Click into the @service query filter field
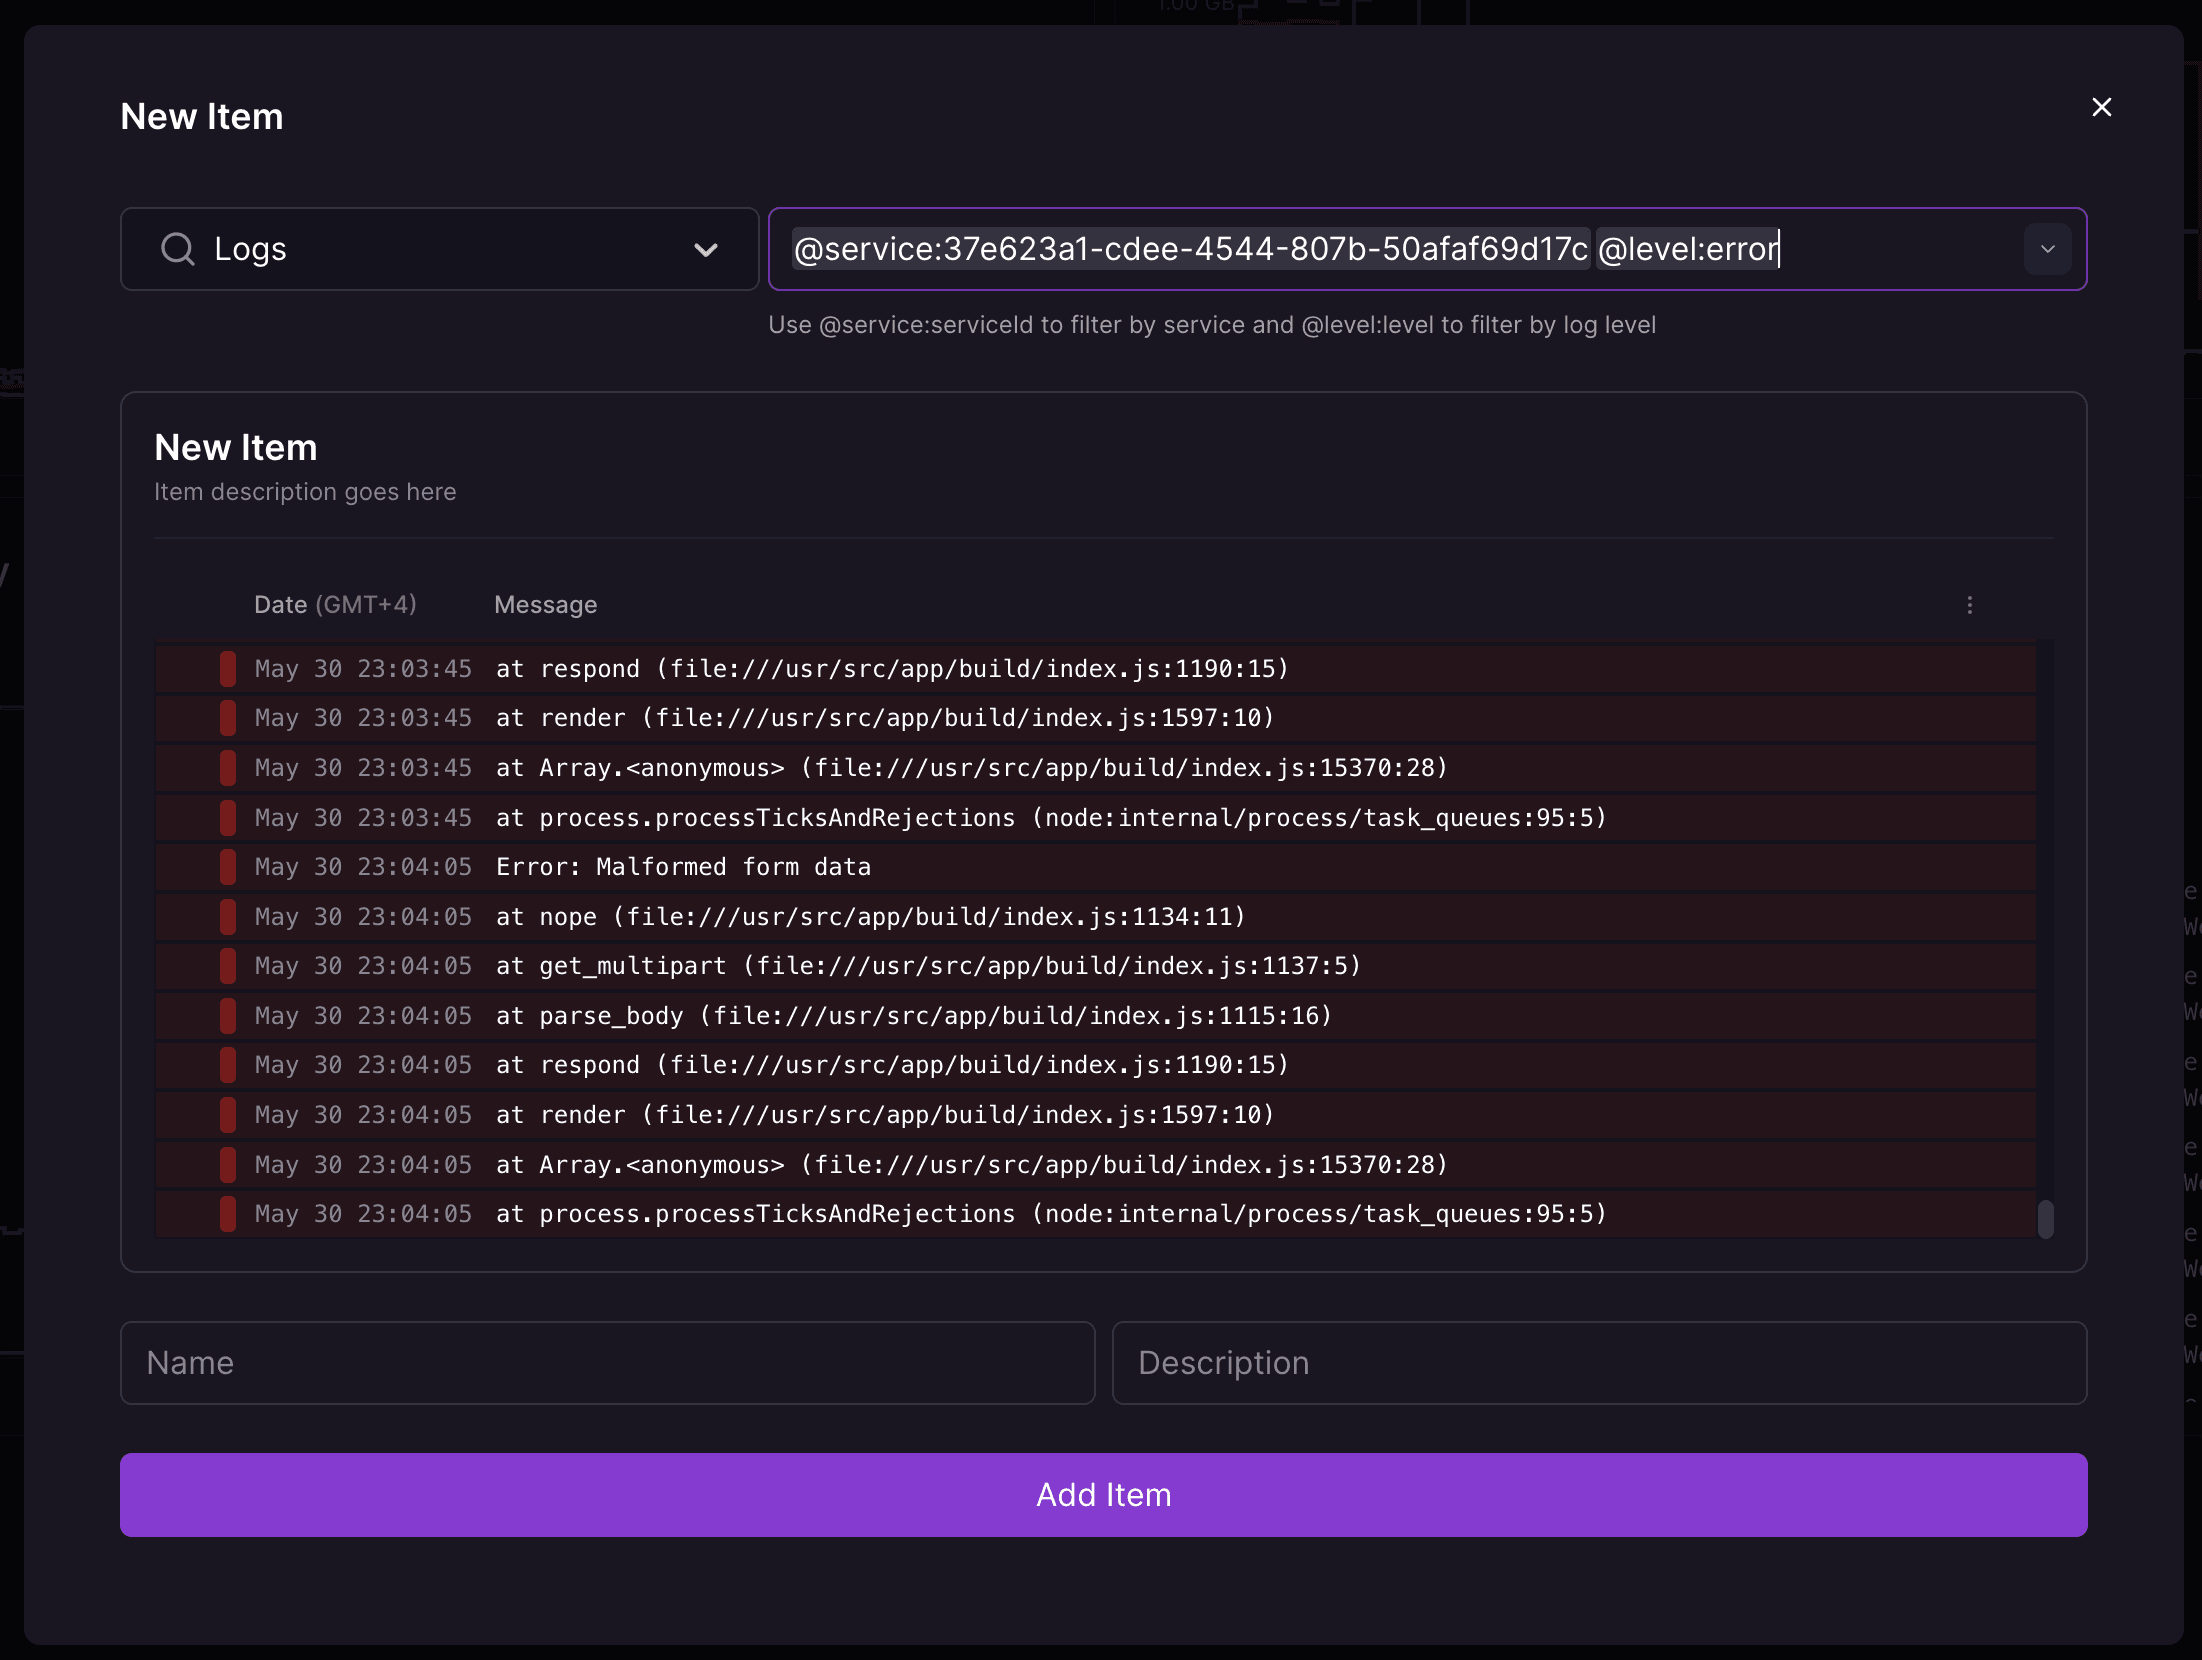This screenshot has width=2202, height=1660. click(1427, 249)
